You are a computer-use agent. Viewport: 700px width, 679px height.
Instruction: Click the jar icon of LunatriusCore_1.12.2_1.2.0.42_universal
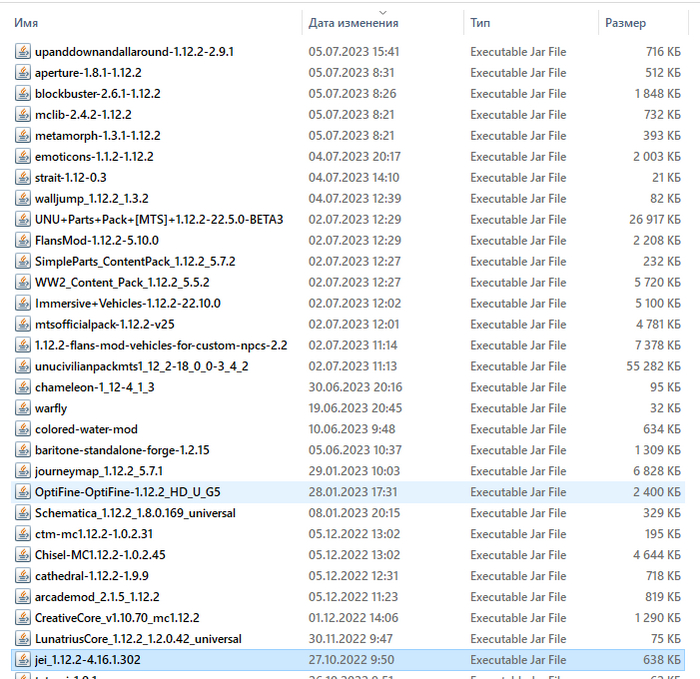[23, 639]
